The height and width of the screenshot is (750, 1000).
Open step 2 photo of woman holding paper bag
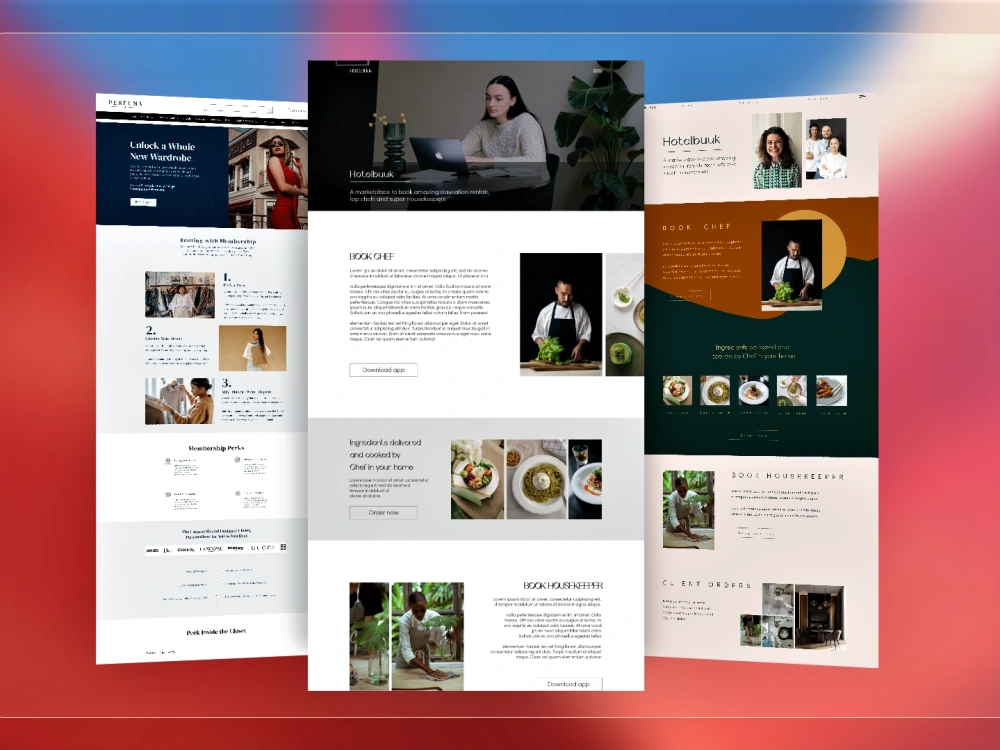tap(253, 348)
